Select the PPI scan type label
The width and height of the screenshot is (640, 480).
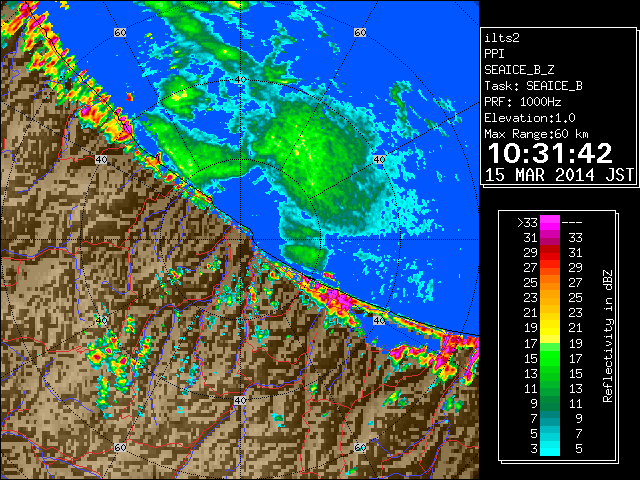point(494,54)
